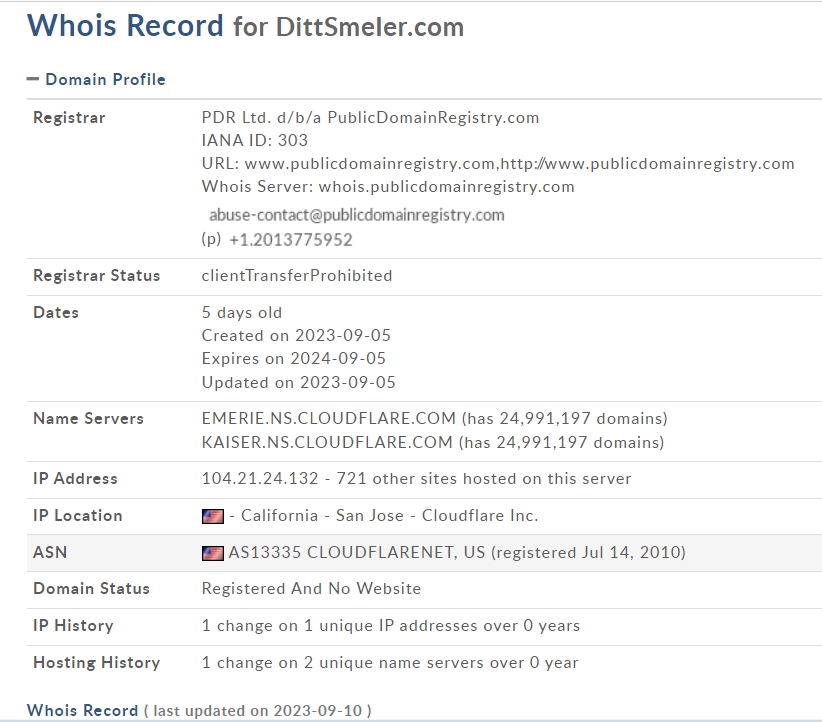This screenshot has width=822, height=722.
Task: Click the 'Whois Record for DittSmeler.com' heading
Action: point(245,26)
